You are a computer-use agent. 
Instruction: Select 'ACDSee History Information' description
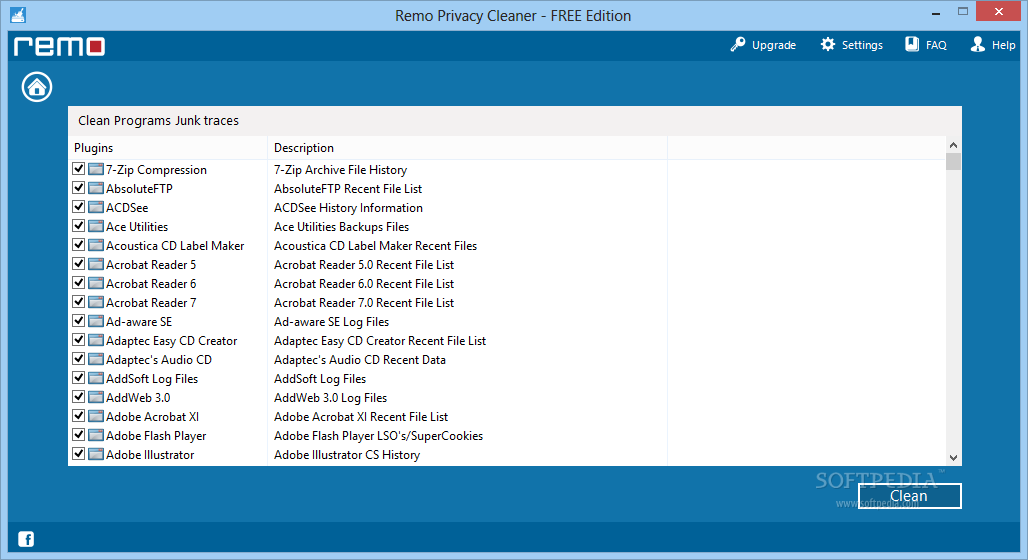348,208
